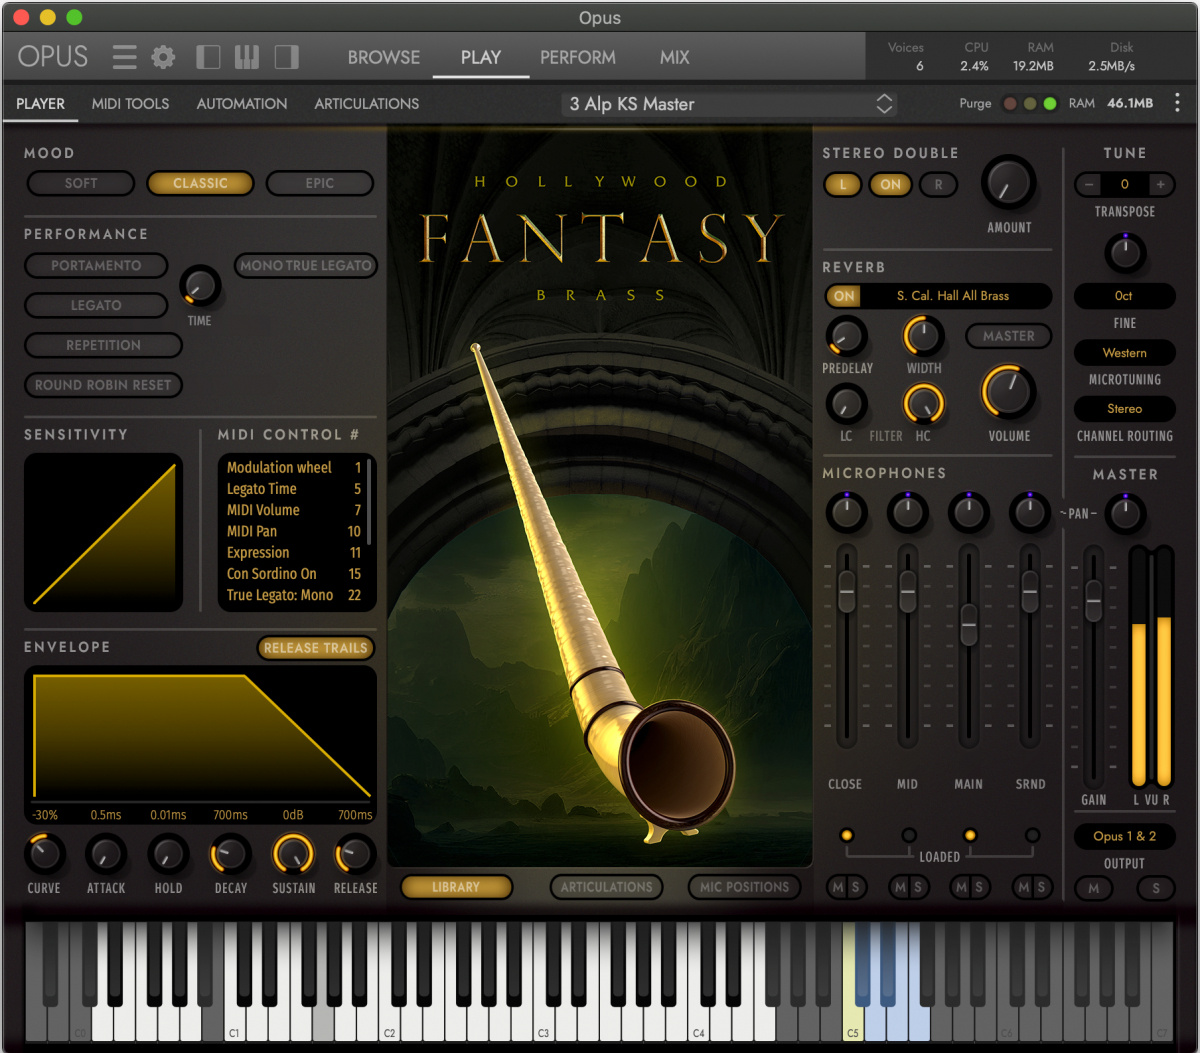
Task: Toggle the left browser panel icon
Action: point(208,57)
